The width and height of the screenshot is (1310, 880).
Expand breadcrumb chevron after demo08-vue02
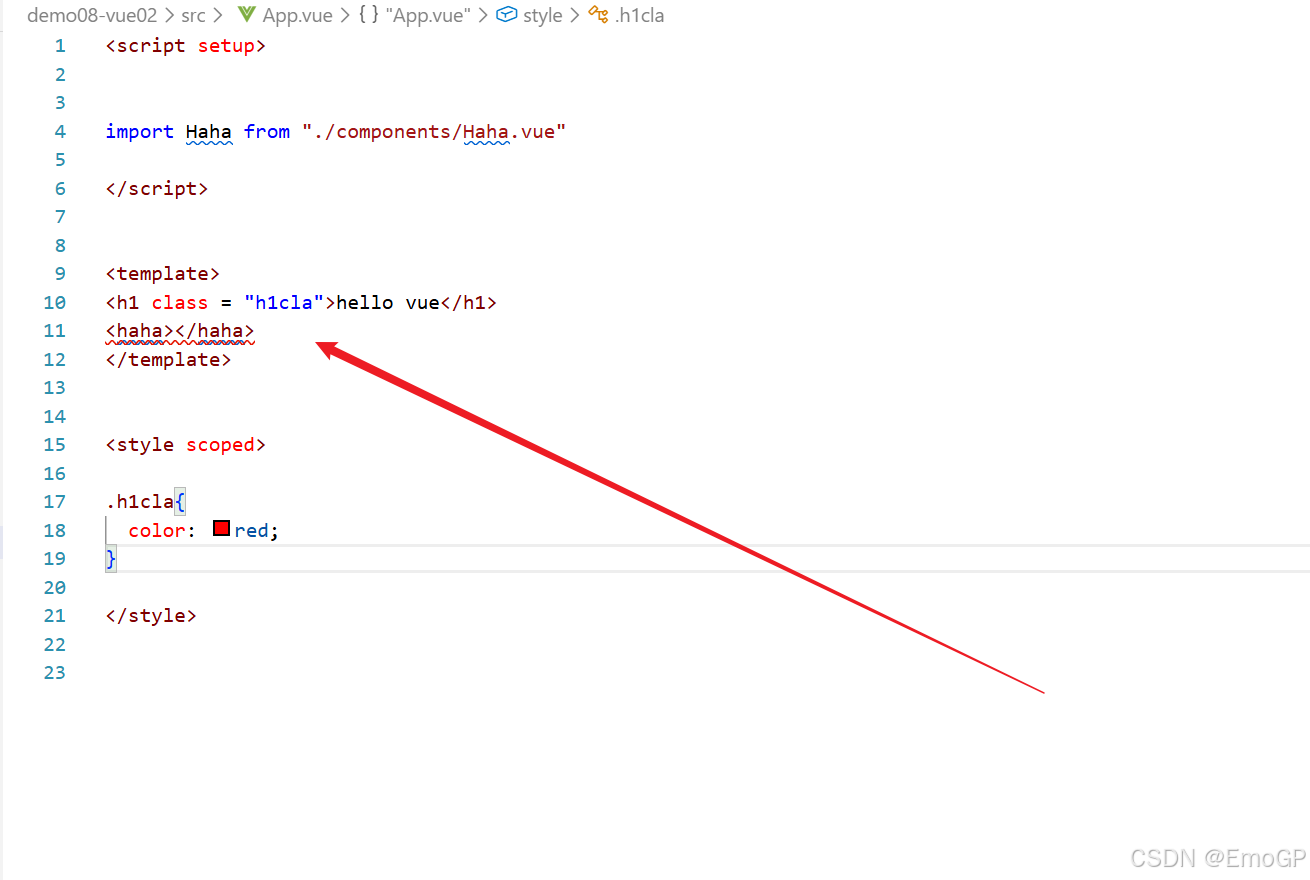pos(168,15)
